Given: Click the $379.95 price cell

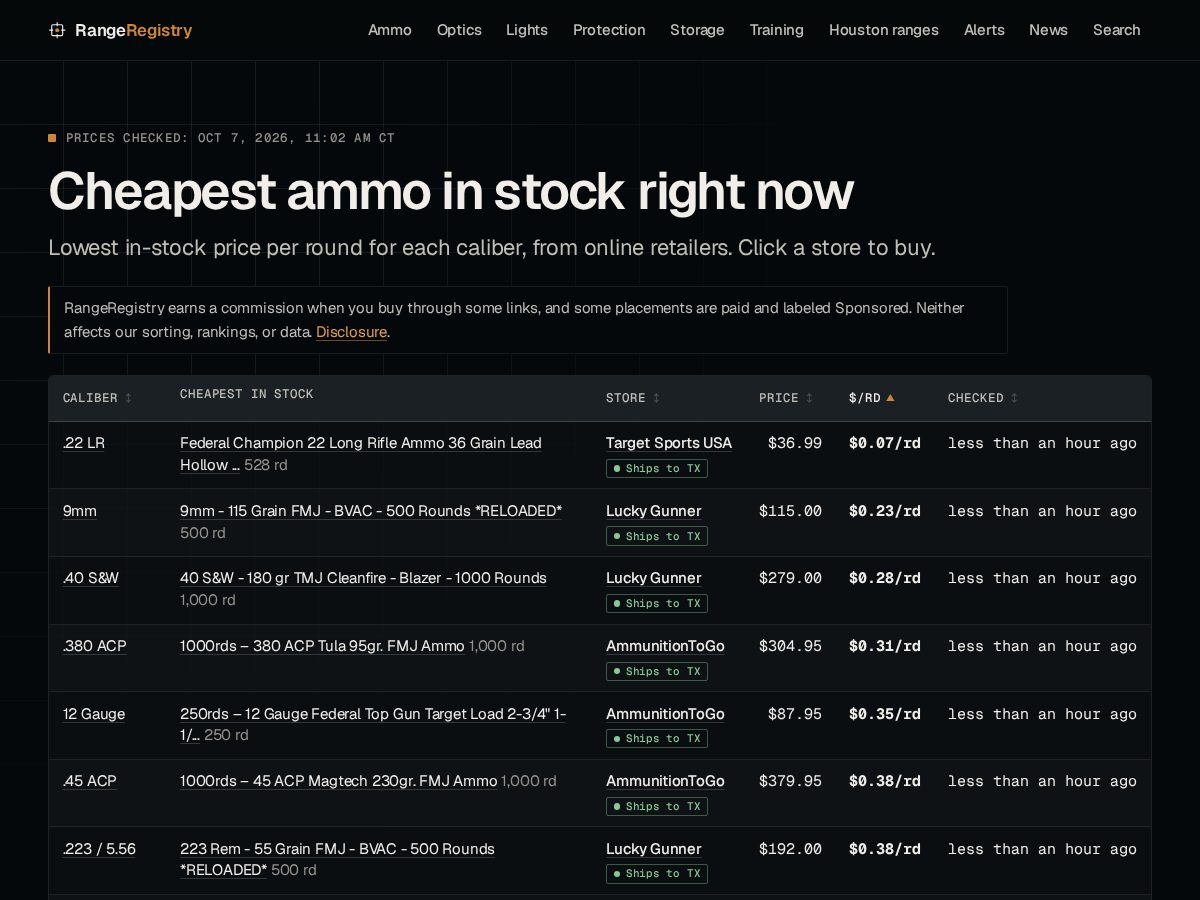Looking at the screenshot, I should 791,781.
